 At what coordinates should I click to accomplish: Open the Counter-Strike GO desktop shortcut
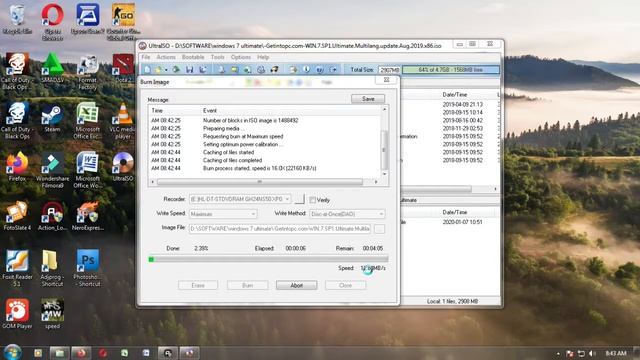click(123, 22)
